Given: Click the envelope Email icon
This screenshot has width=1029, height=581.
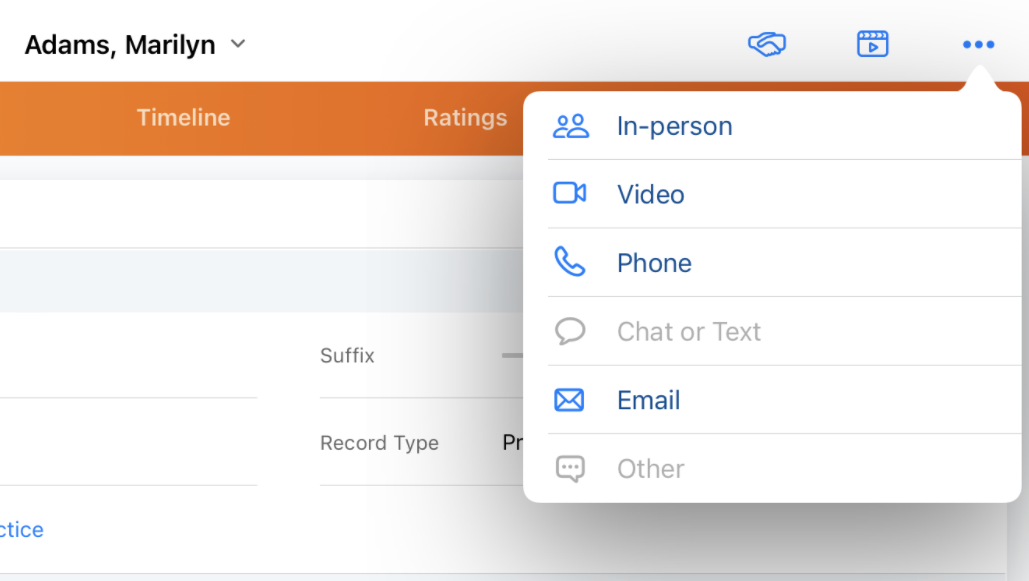Looking at the screenshot, I should [570, 400].
